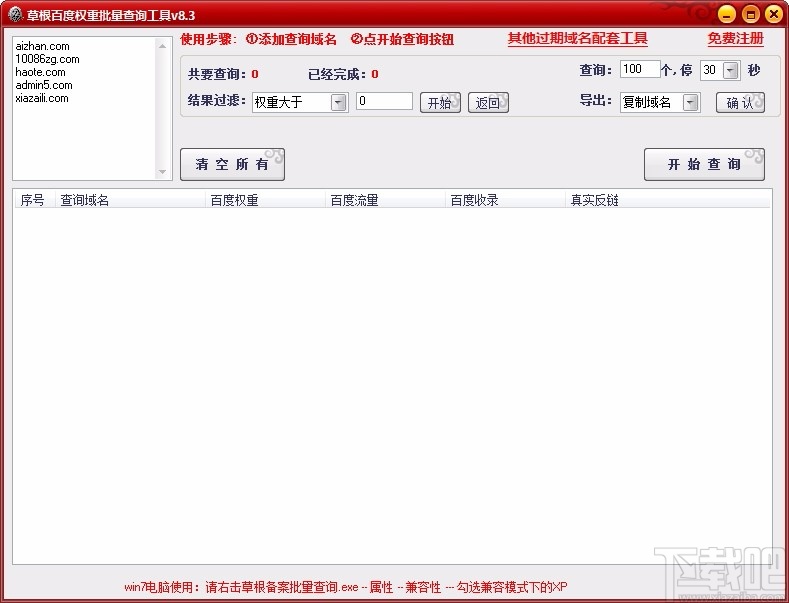Click the ②点开始查询按钮 step text
Image resolution: width=789 pixels, height=603 pixels.
click(x=403, y=39)
